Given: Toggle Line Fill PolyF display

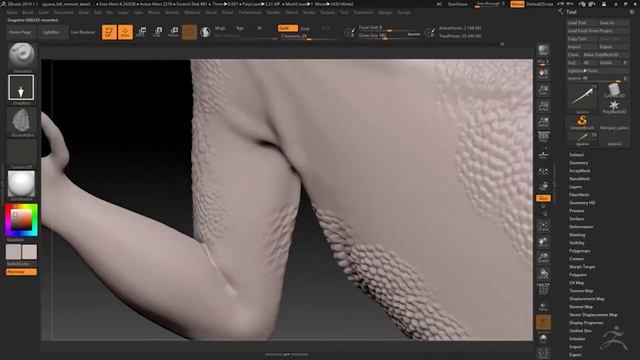Looking at the screenshot, I should click(543, 289).
